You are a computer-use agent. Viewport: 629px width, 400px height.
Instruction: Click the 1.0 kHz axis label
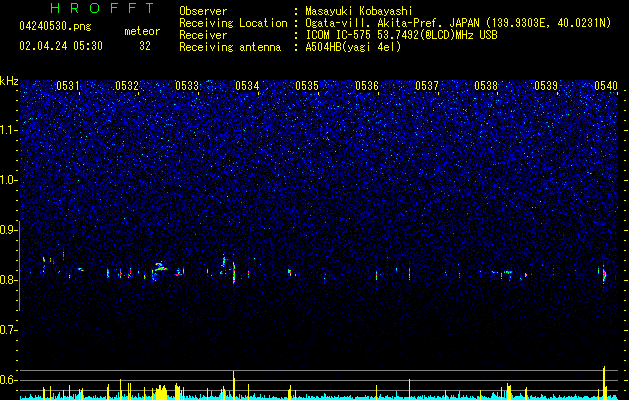(x=8, y=180)
